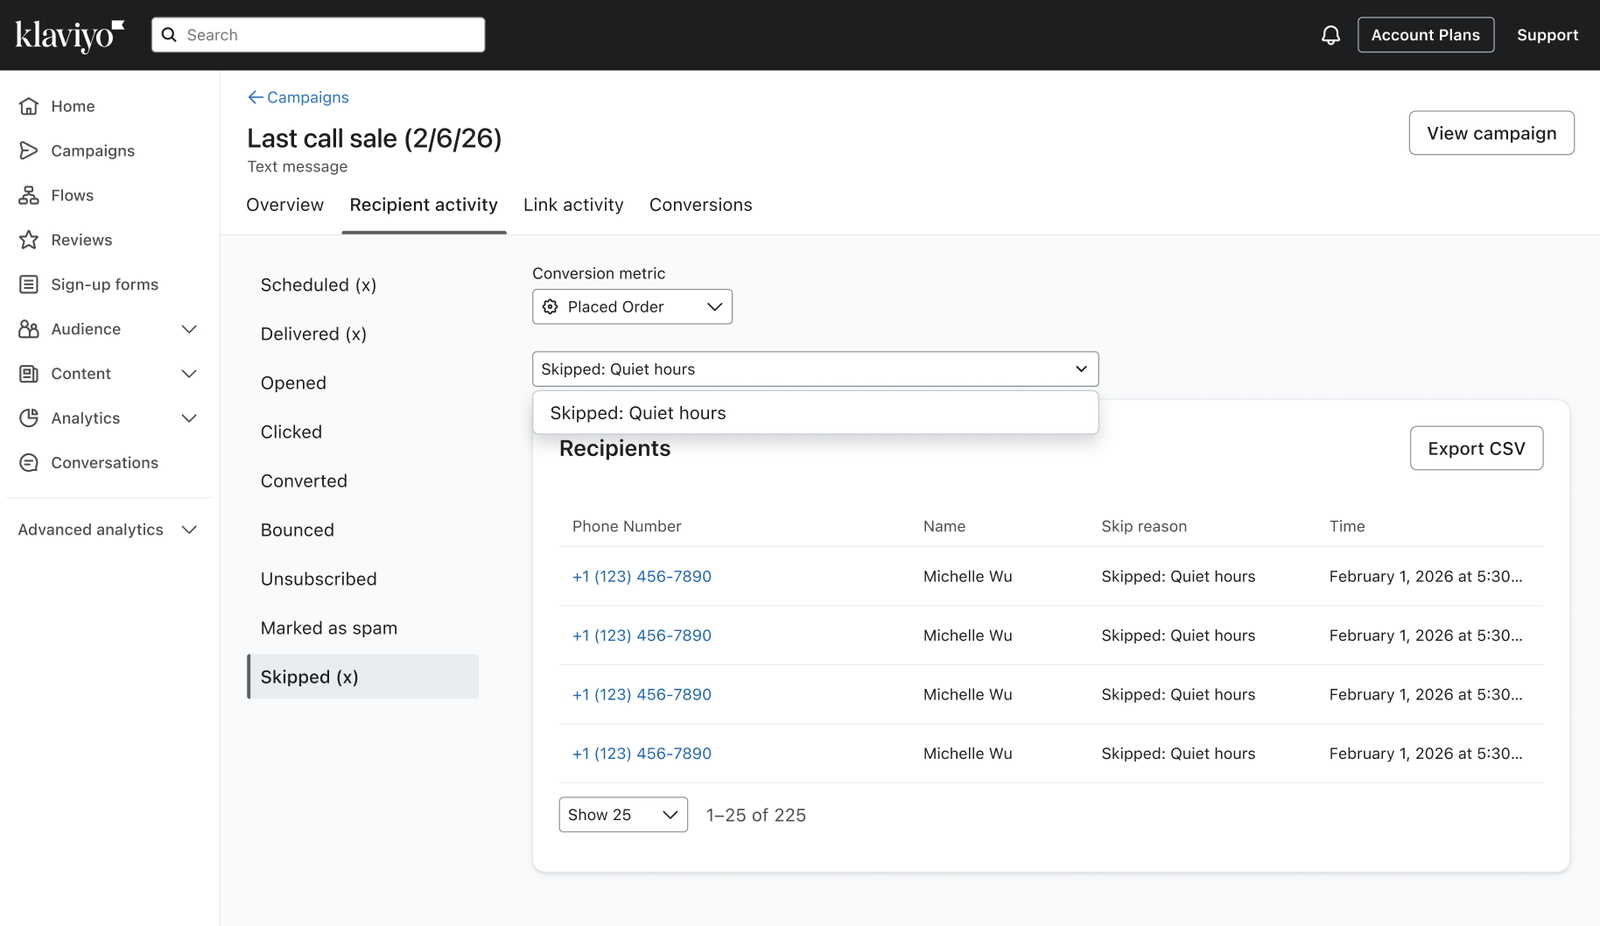Click the search magnifier icon

[169, 35]
